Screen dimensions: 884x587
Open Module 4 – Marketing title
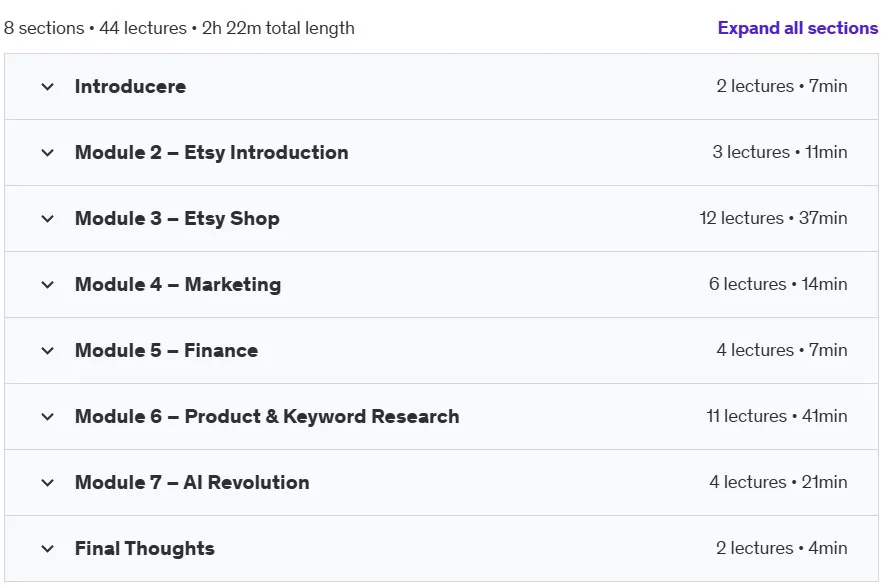[178, 284]
